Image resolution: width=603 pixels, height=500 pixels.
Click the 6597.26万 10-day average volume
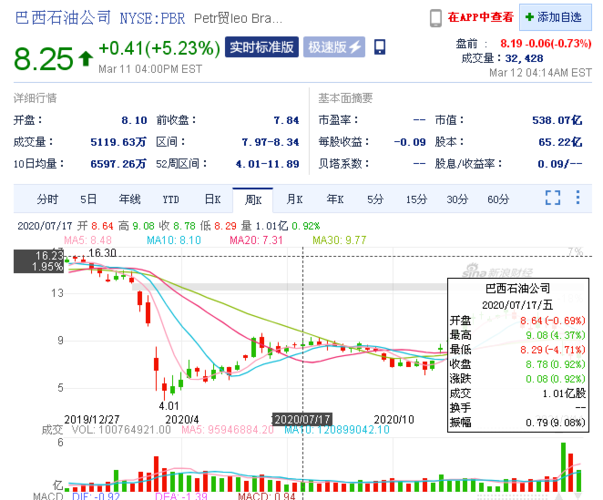coord(118,164)
